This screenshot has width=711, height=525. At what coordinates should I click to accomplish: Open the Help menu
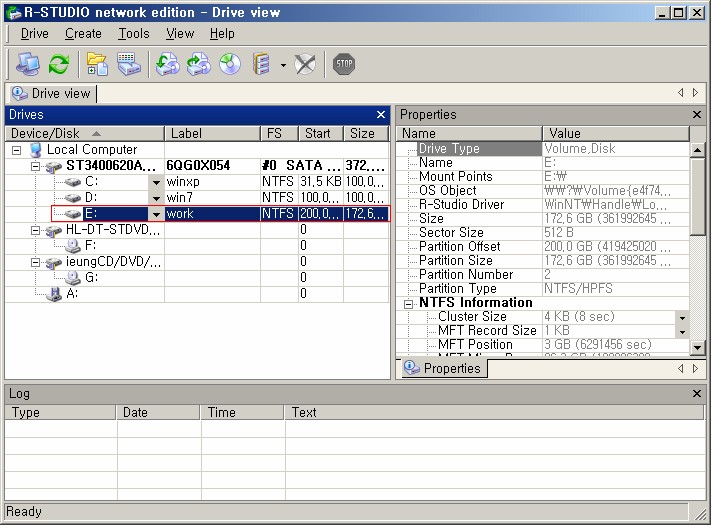(x=222, y=34)
